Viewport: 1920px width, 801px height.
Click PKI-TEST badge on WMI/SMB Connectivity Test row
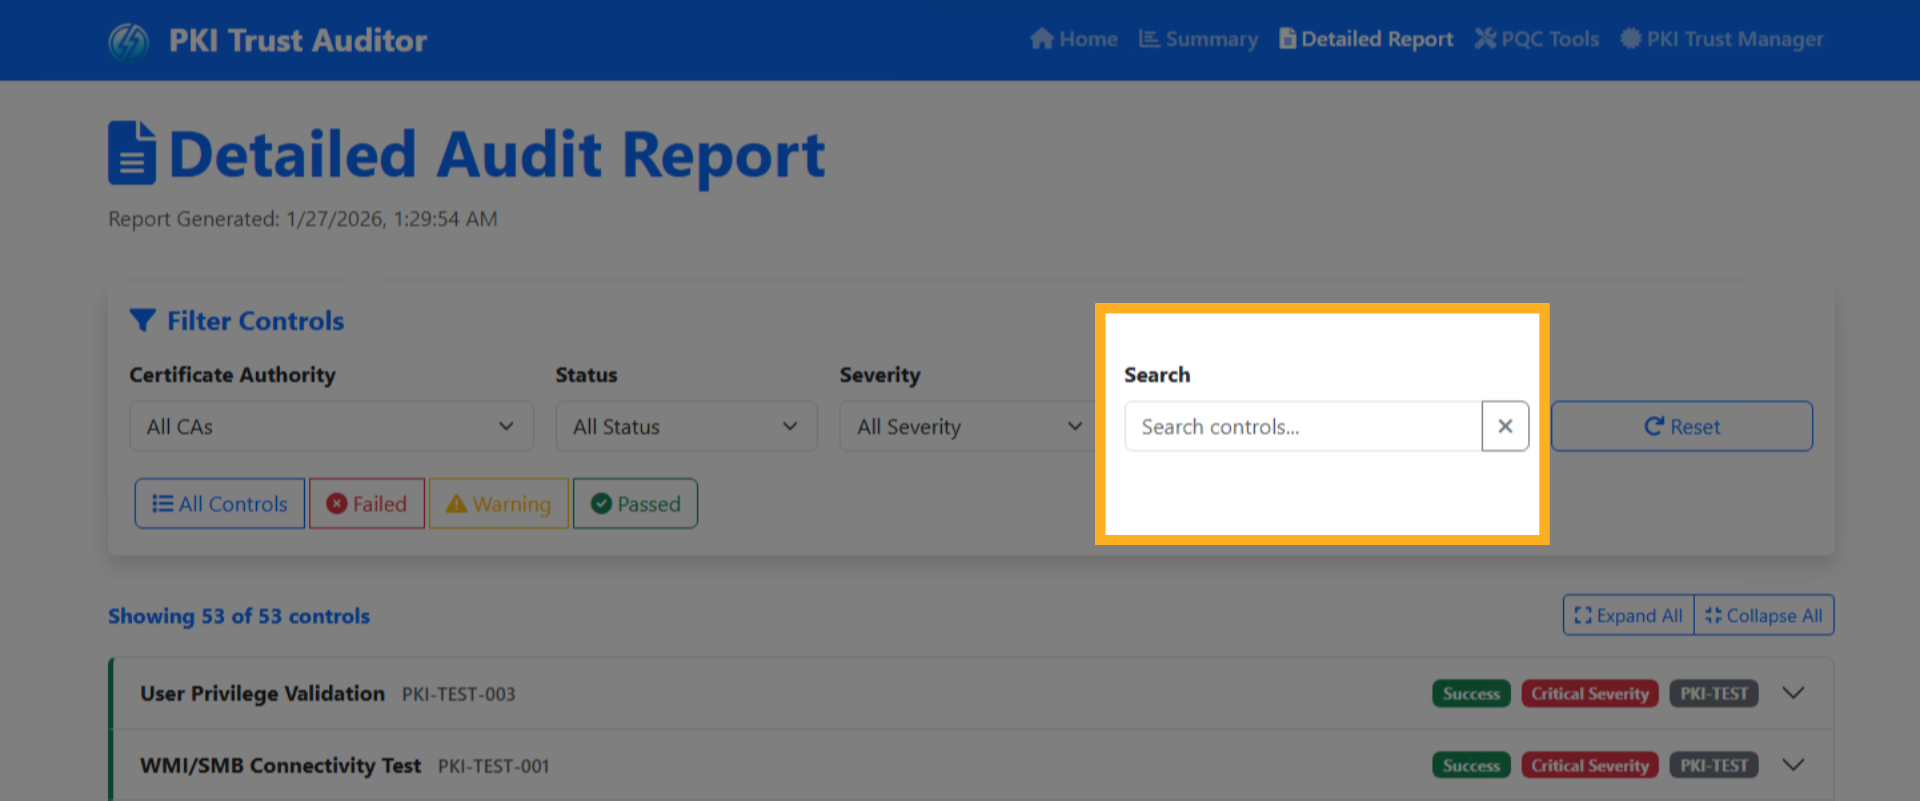1714,766
